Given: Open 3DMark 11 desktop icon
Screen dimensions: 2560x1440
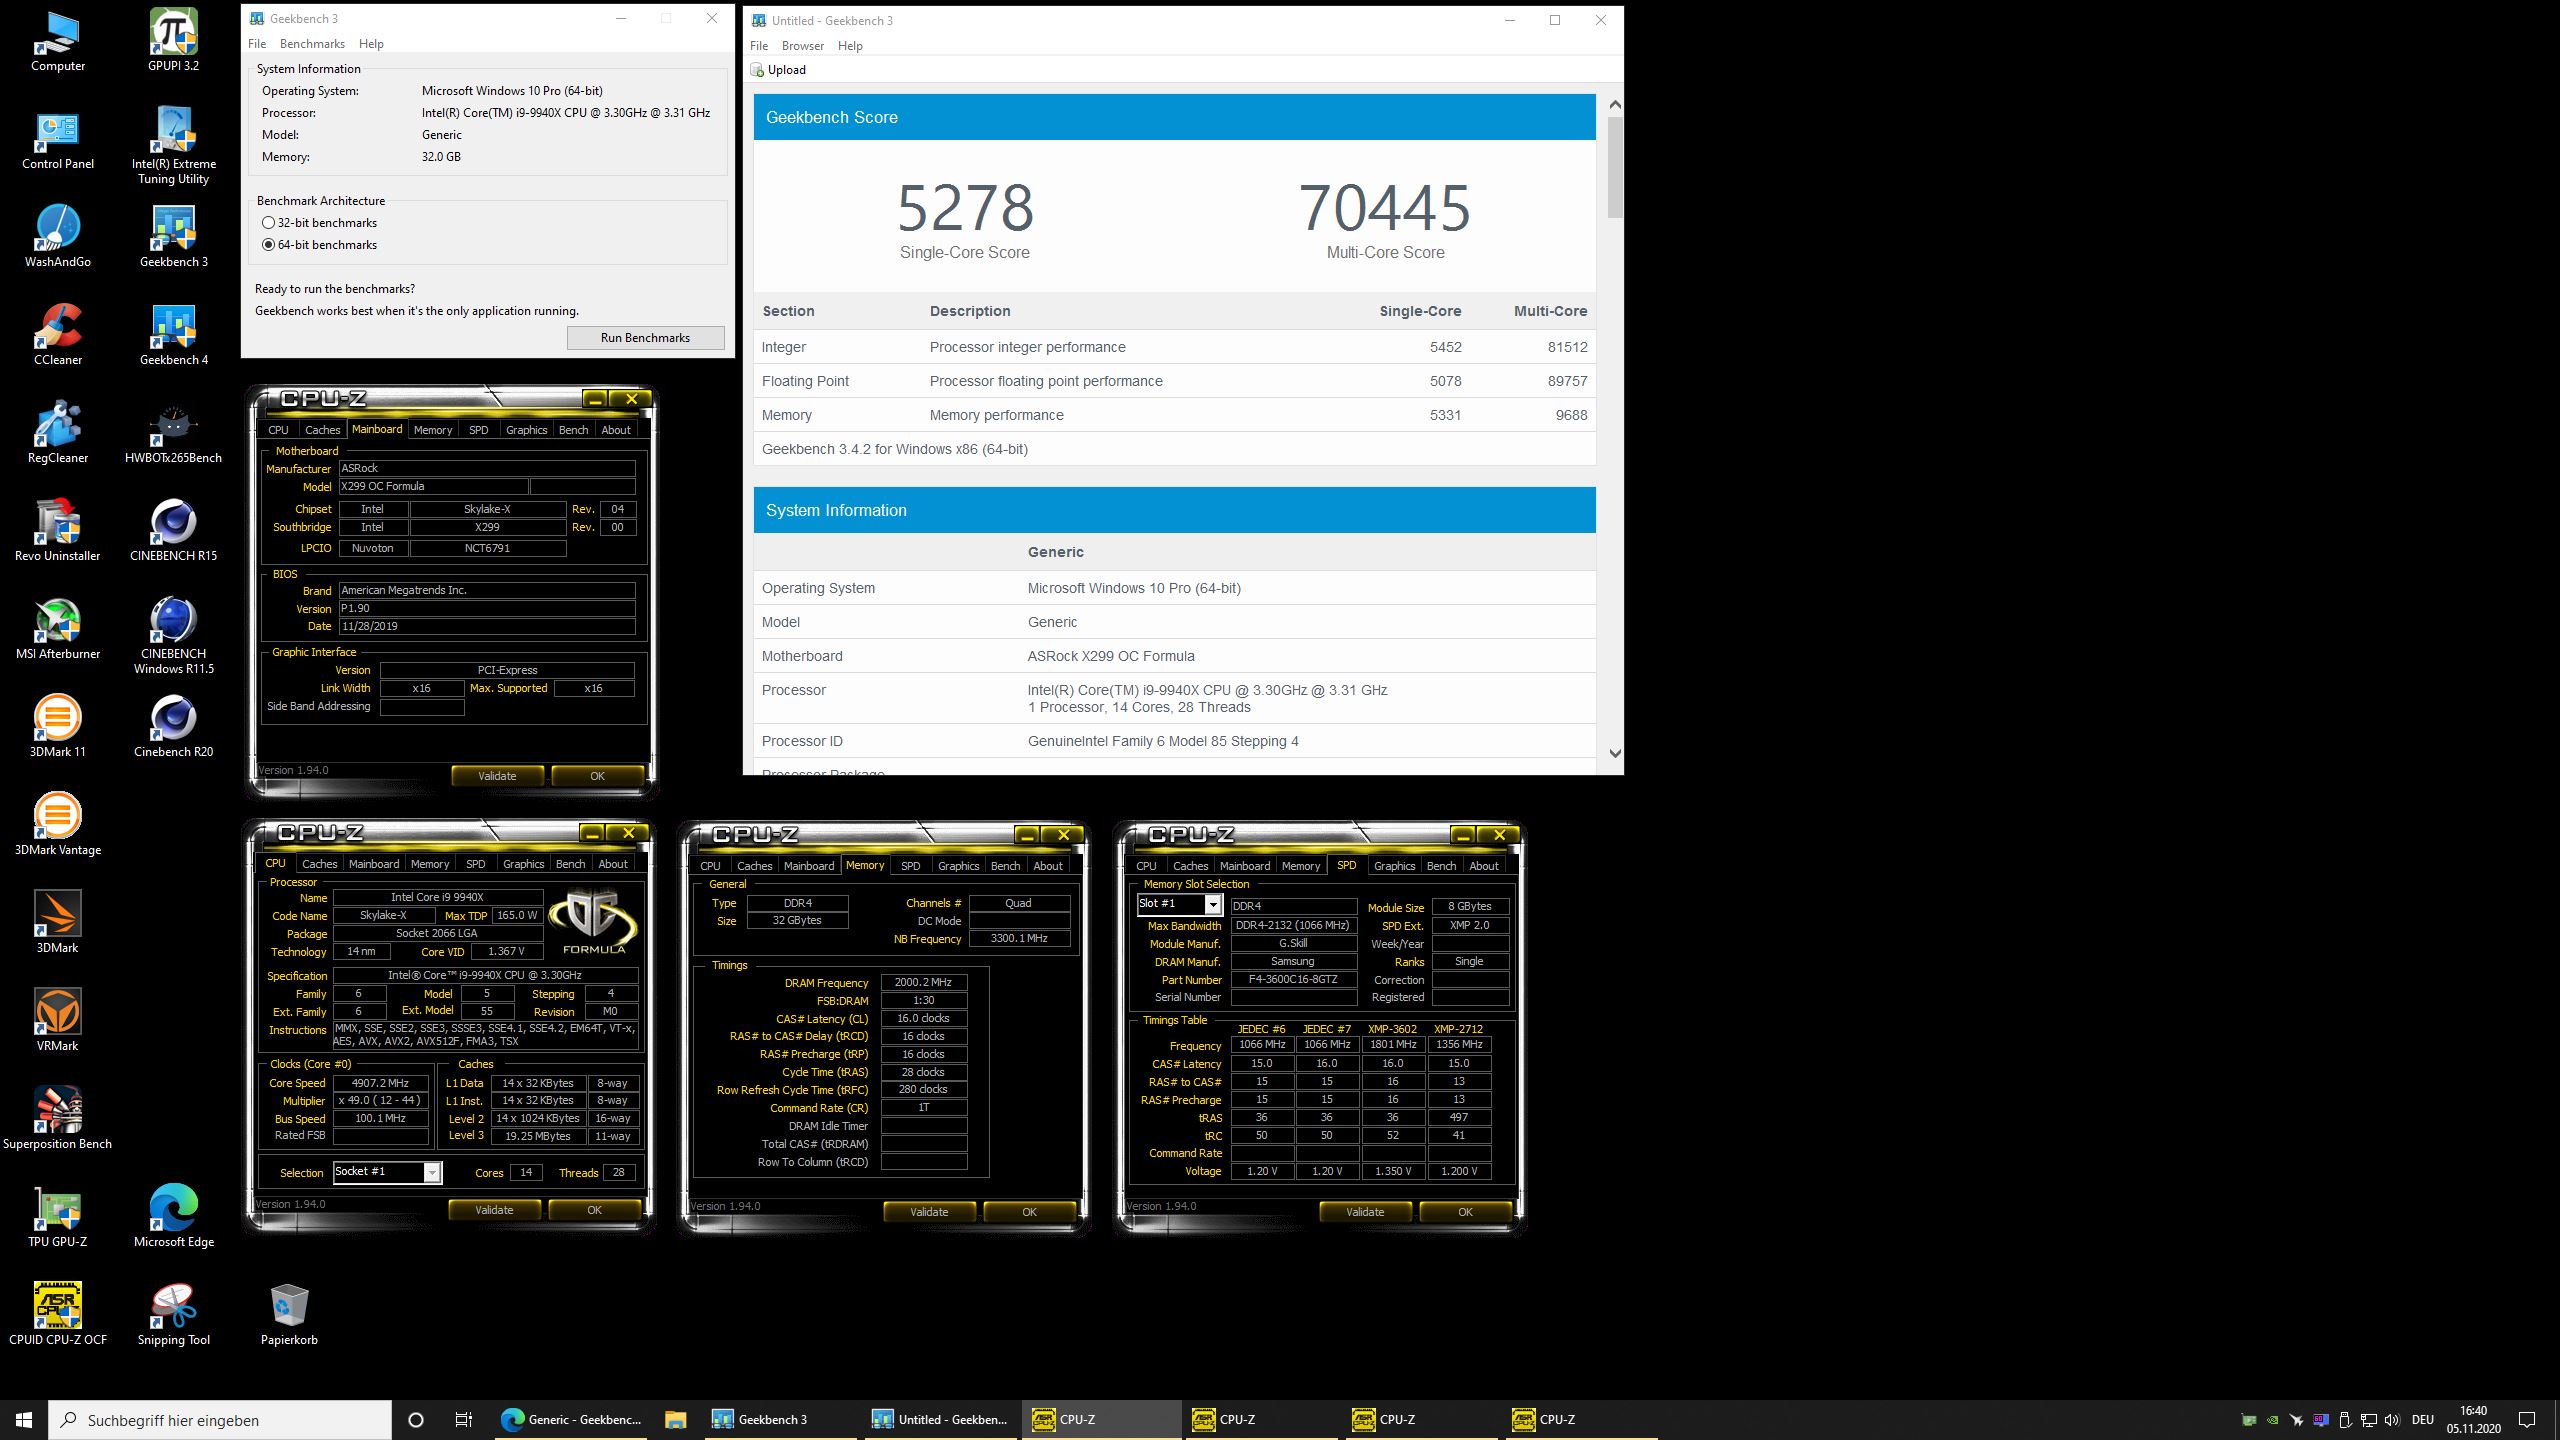Looking at the screenshot, I should [58, 727].
